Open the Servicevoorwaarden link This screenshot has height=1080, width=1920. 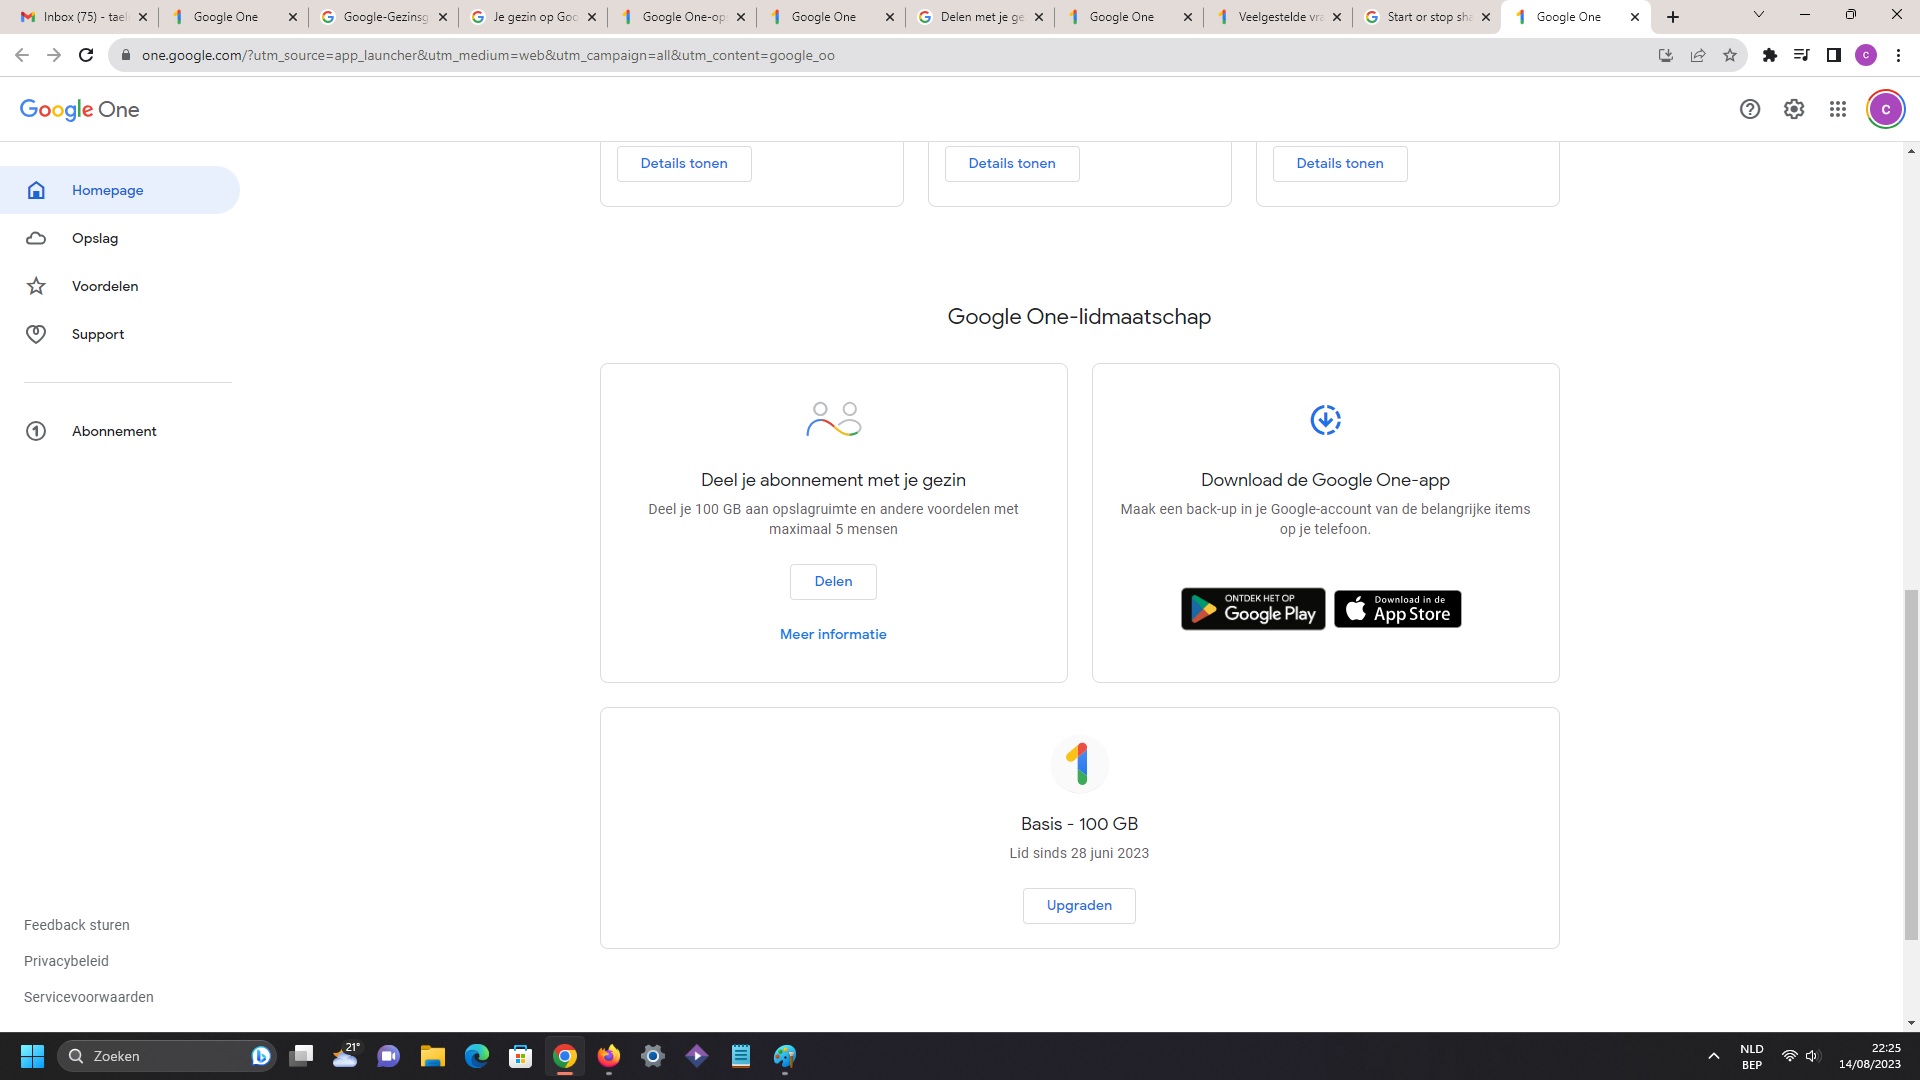tap(89, 997)
